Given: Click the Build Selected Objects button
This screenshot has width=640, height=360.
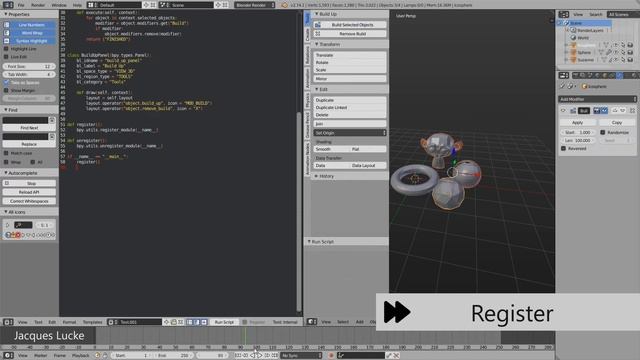Looking at the screenshot, I should (x=350, y=25).
